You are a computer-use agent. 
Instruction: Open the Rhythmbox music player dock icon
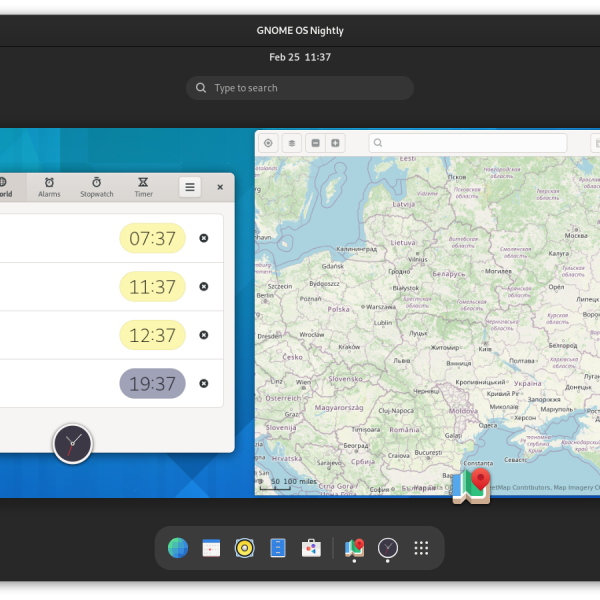(x=245, y=548)
